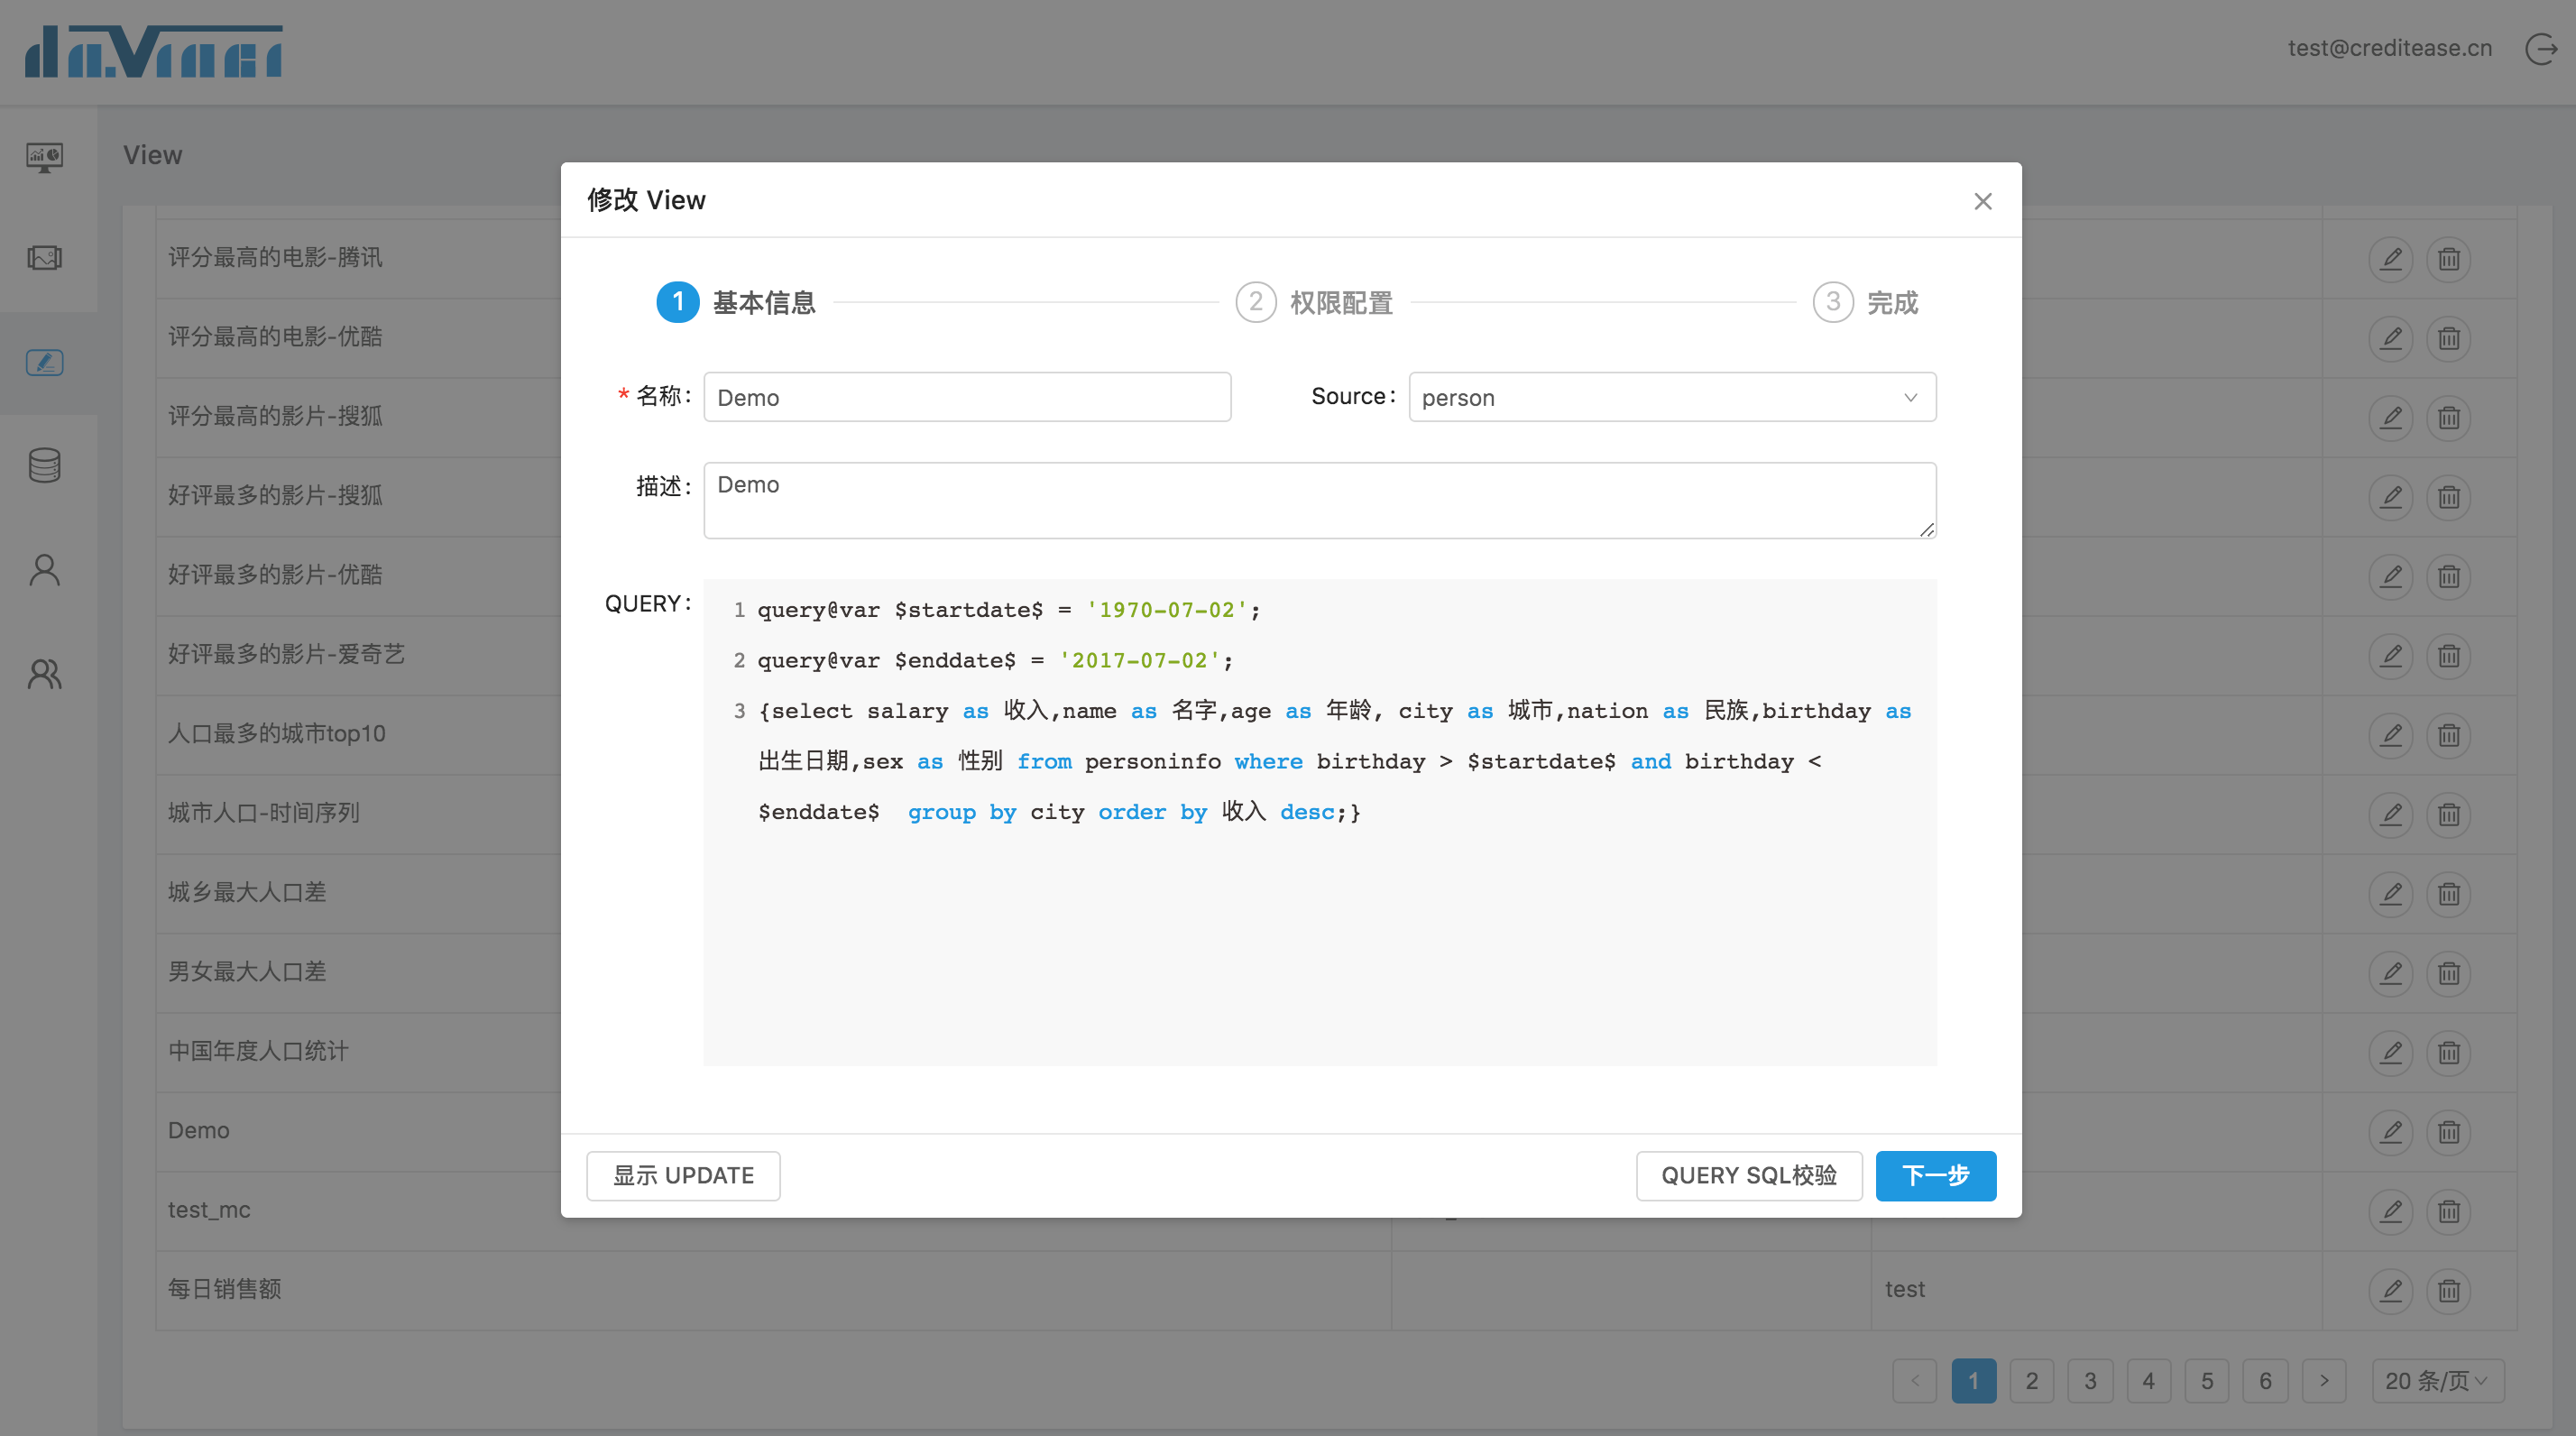Open the 20 条/页 page size dropdown
This screenshot has width=2576, height=1436.
(x=2436, y=1381)
